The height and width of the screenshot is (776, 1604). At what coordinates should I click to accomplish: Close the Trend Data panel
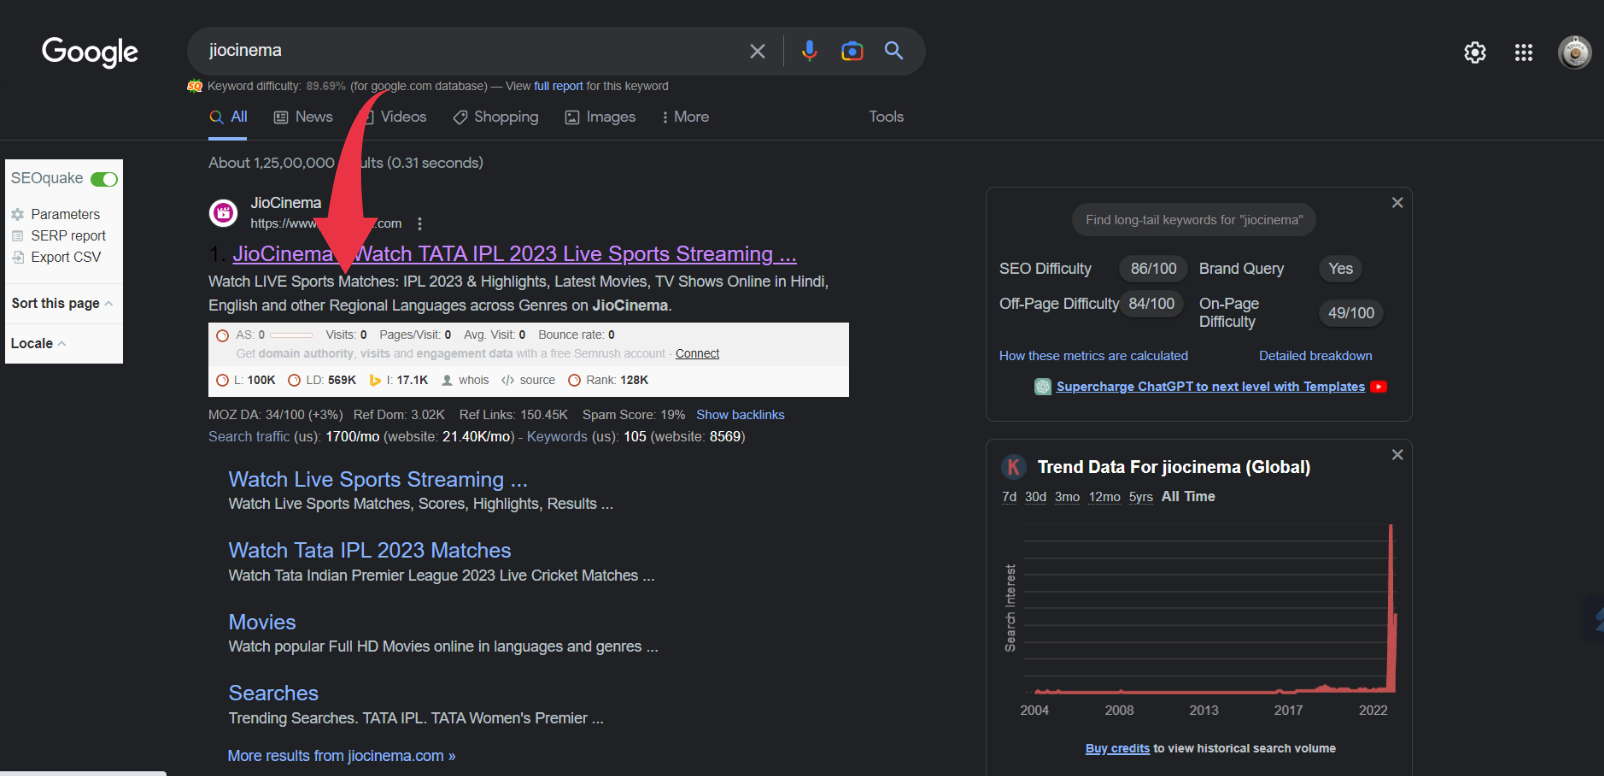tap(1398, 454)
